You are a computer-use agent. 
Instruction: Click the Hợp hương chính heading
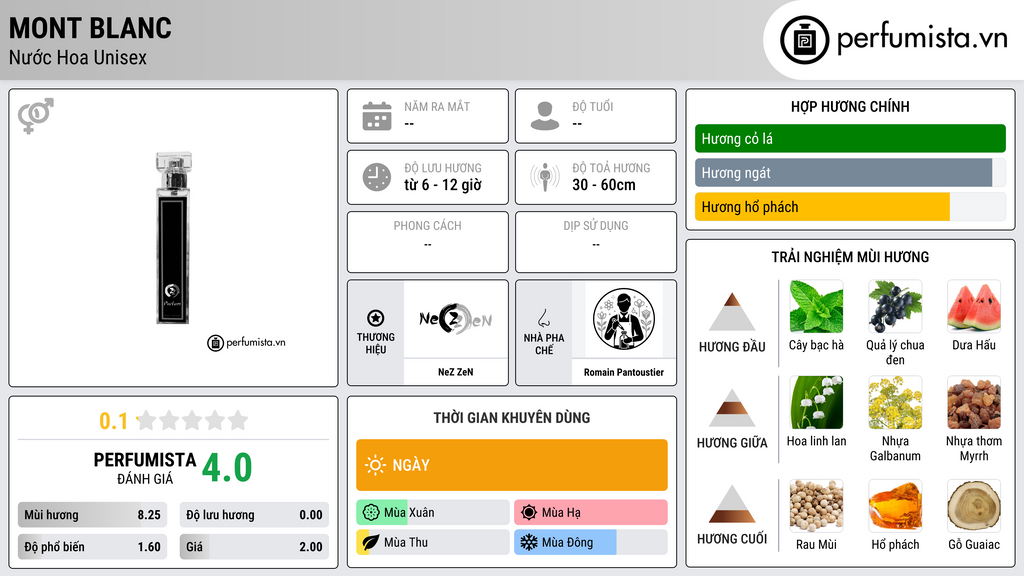pyautogui.click(x=850, y=106)
